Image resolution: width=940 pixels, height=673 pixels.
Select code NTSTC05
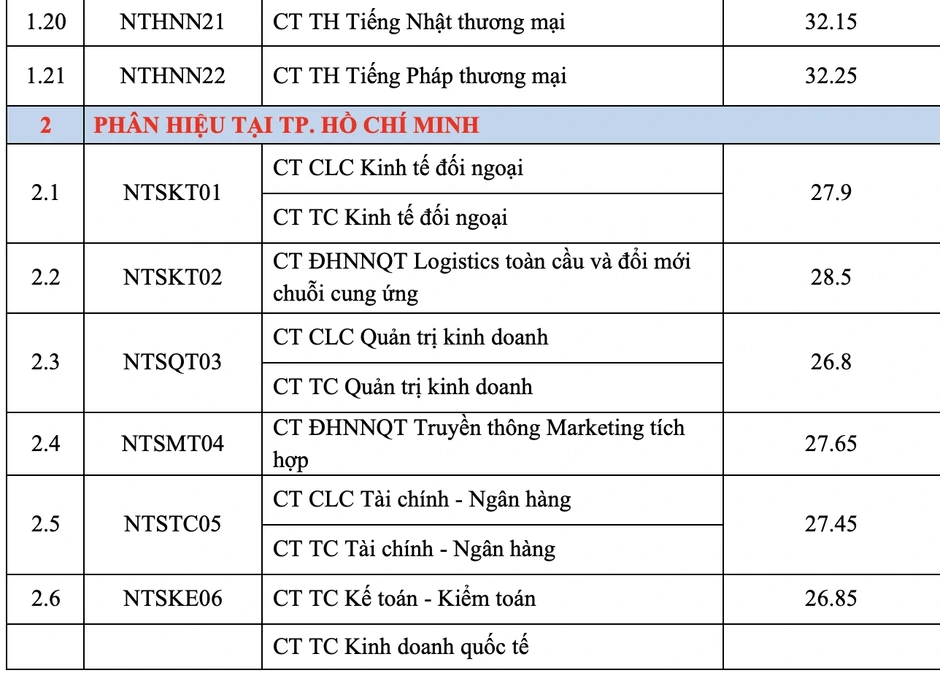[172, 524]
